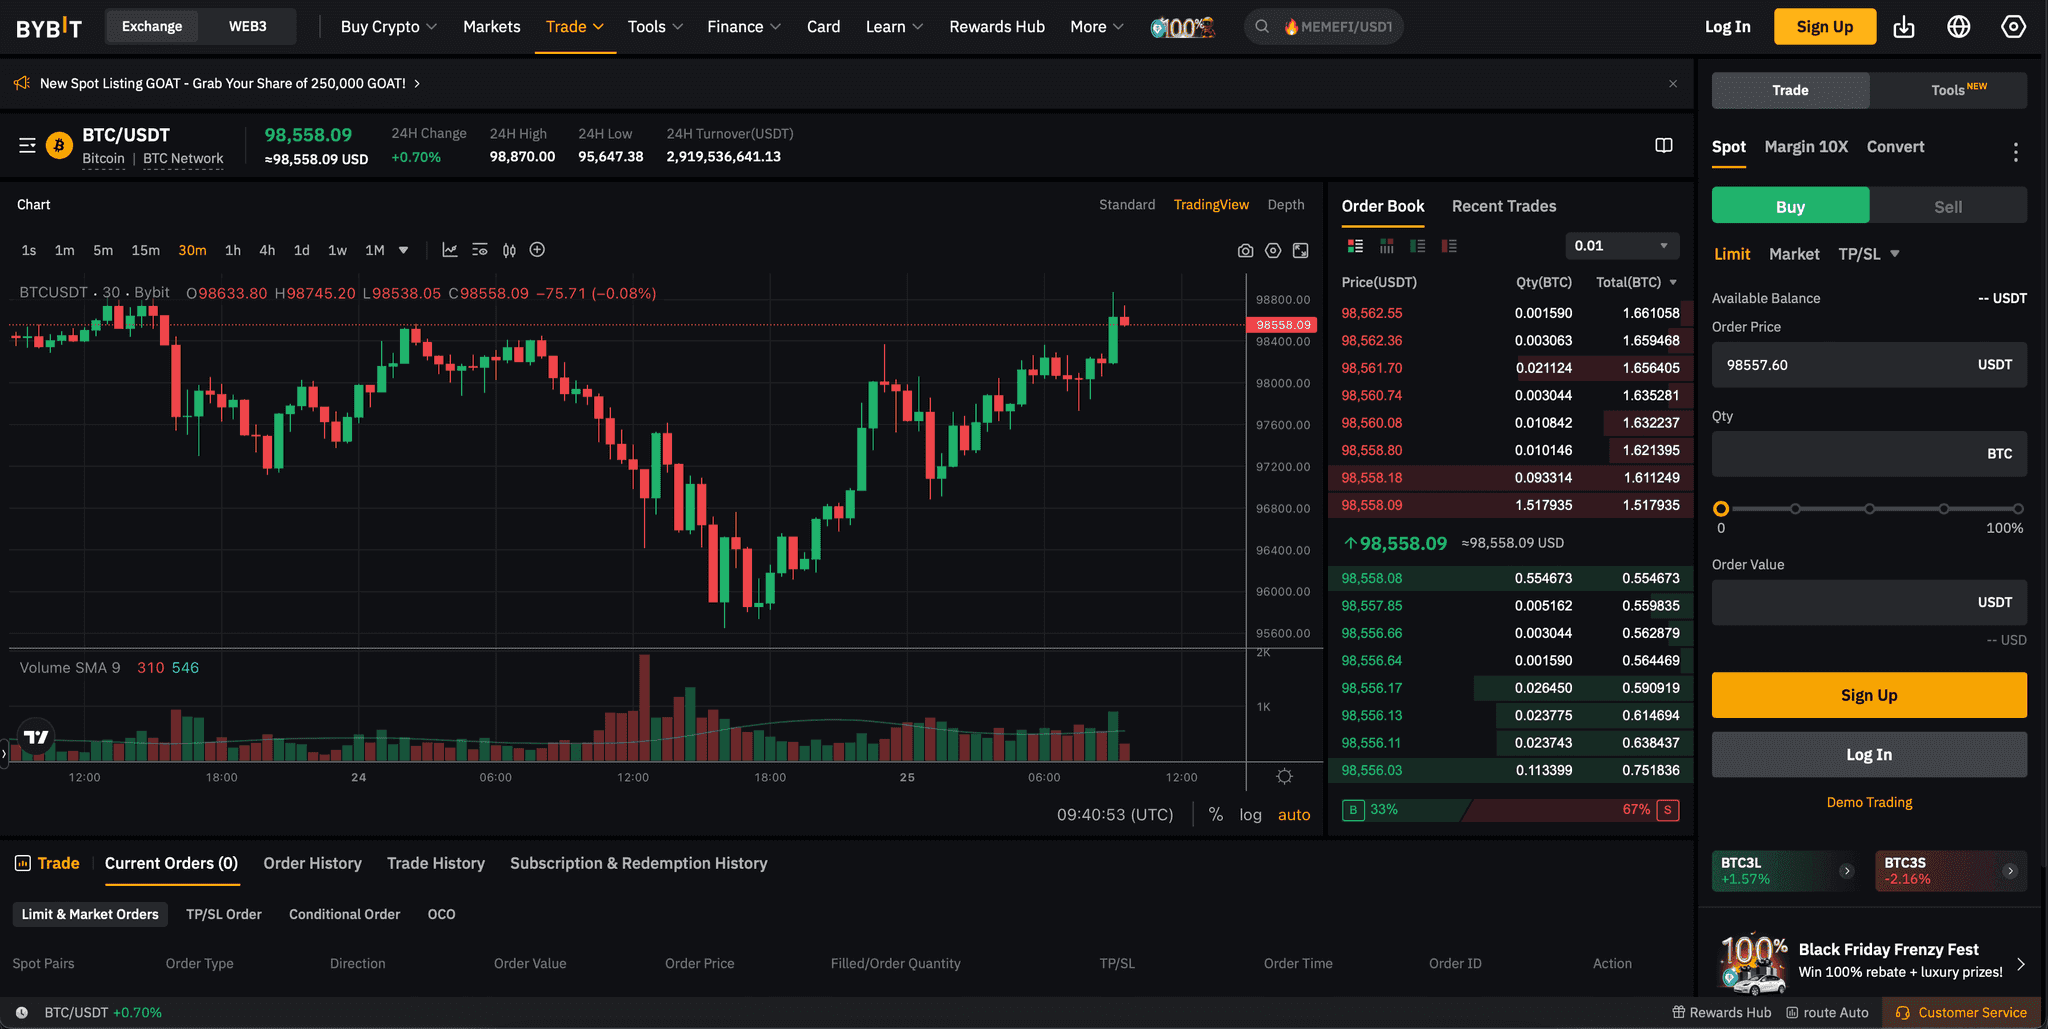Screen dimensions: 2048x1029
Task: Switch to the Sell side
Action: click(x=1946, y=205)
